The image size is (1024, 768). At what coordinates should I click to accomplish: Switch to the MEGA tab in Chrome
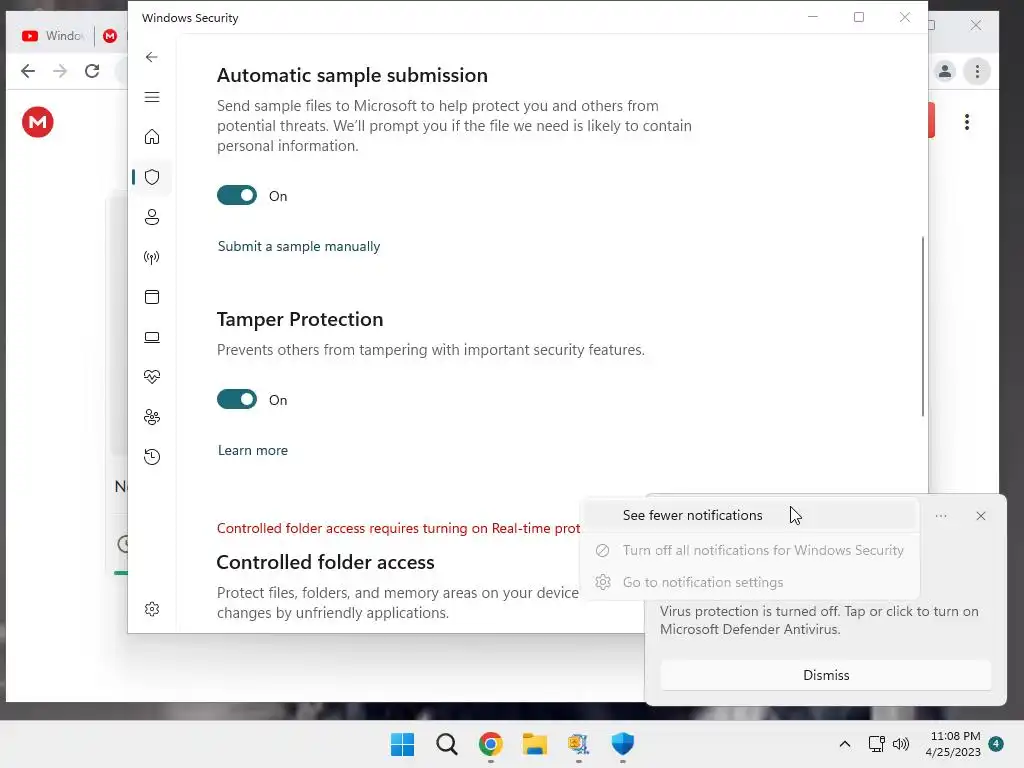click(x=110, y=35)
